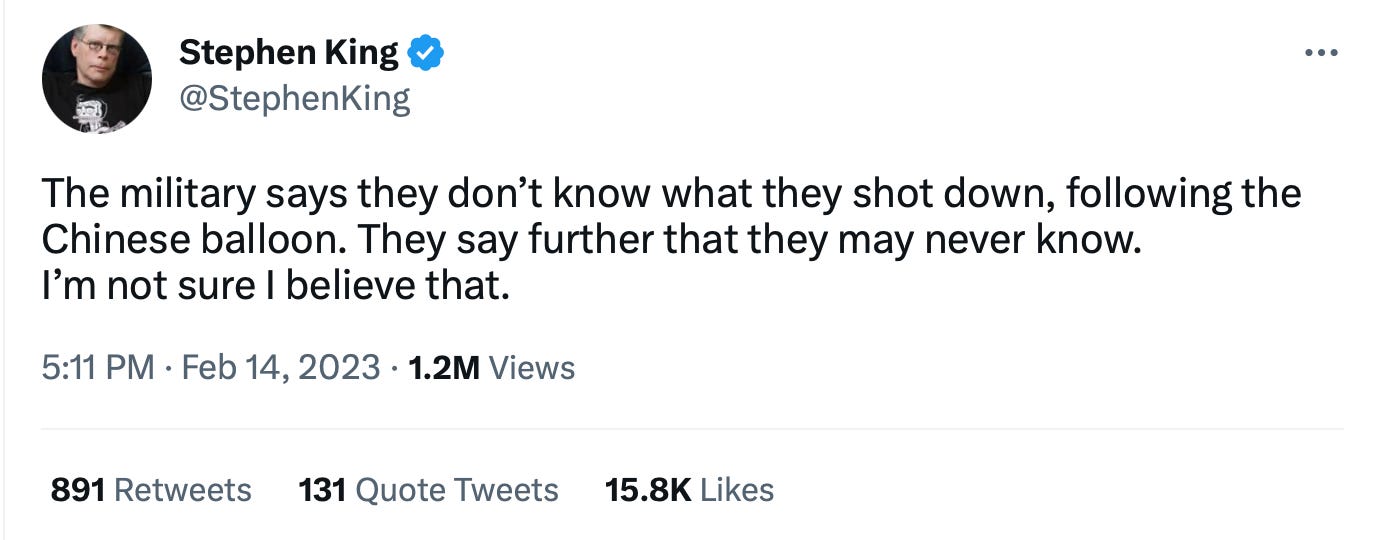
Task: View the 1.2M Views analytics
Action: 492,368
